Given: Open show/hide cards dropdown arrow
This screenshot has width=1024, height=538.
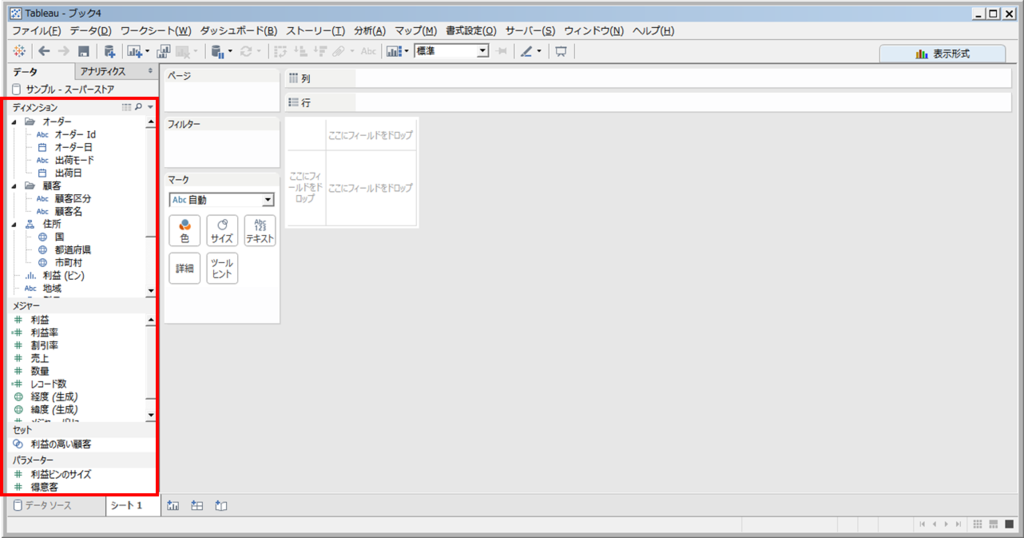Looking at the screenshot, I should click(x=406, y=51).
